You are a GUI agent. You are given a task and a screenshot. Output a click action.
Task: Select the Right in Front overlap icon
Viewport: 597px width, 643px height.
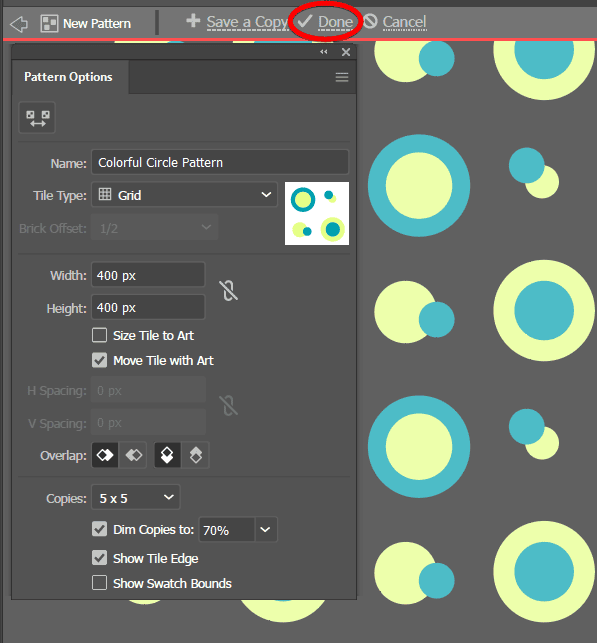[133, 455]
